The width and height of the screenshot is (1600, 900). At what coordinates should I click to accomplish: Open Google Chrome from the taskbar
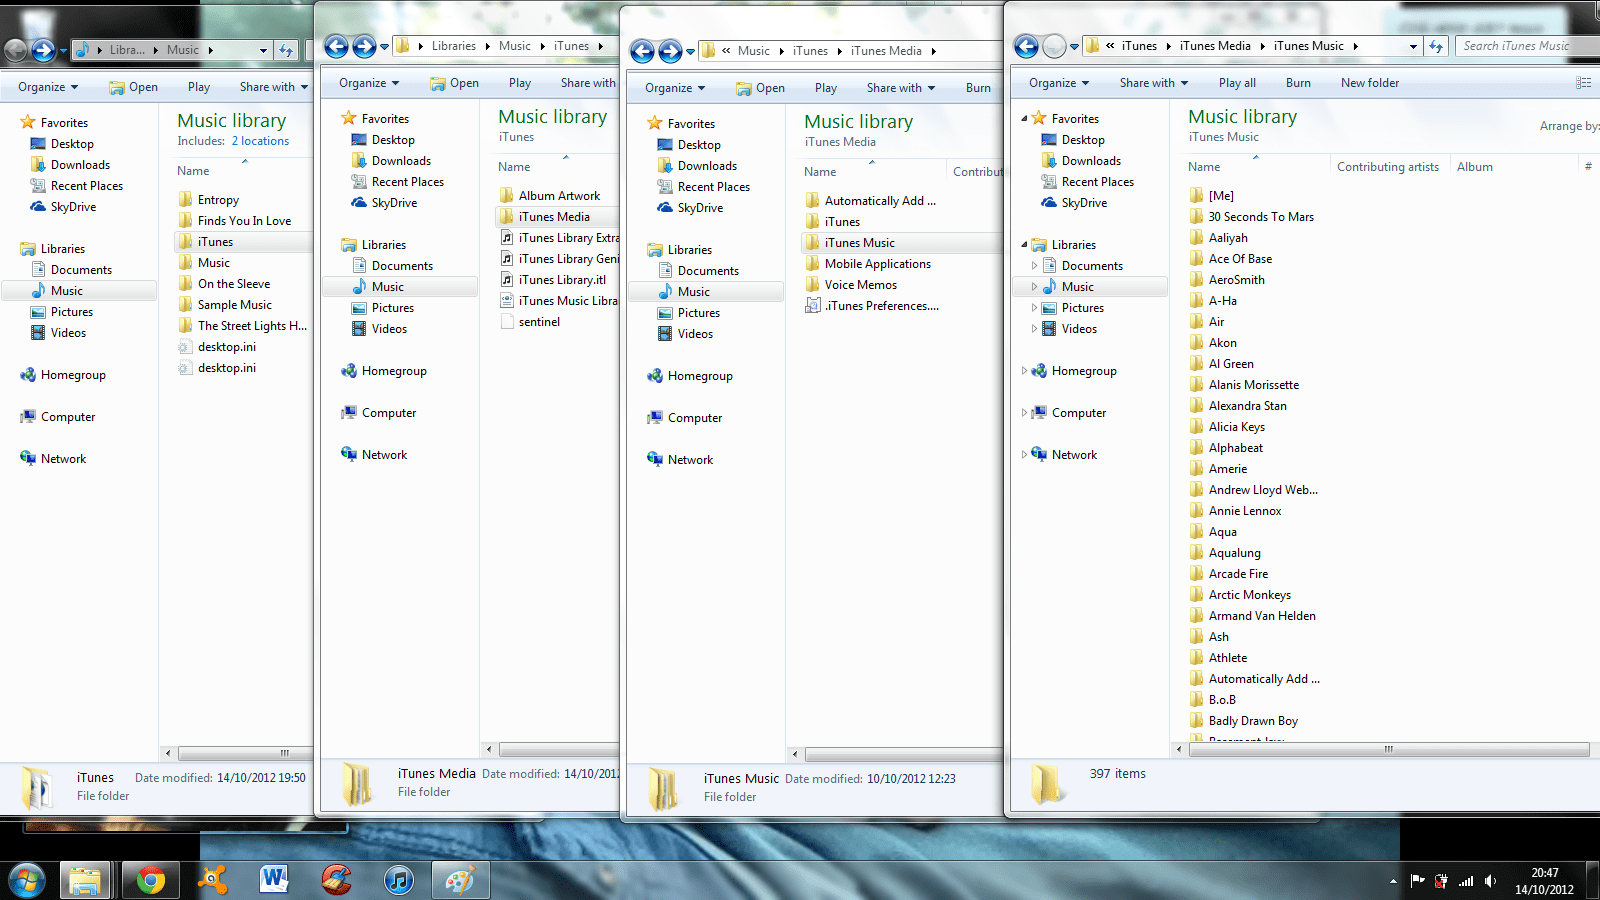[x=150, y=880]
